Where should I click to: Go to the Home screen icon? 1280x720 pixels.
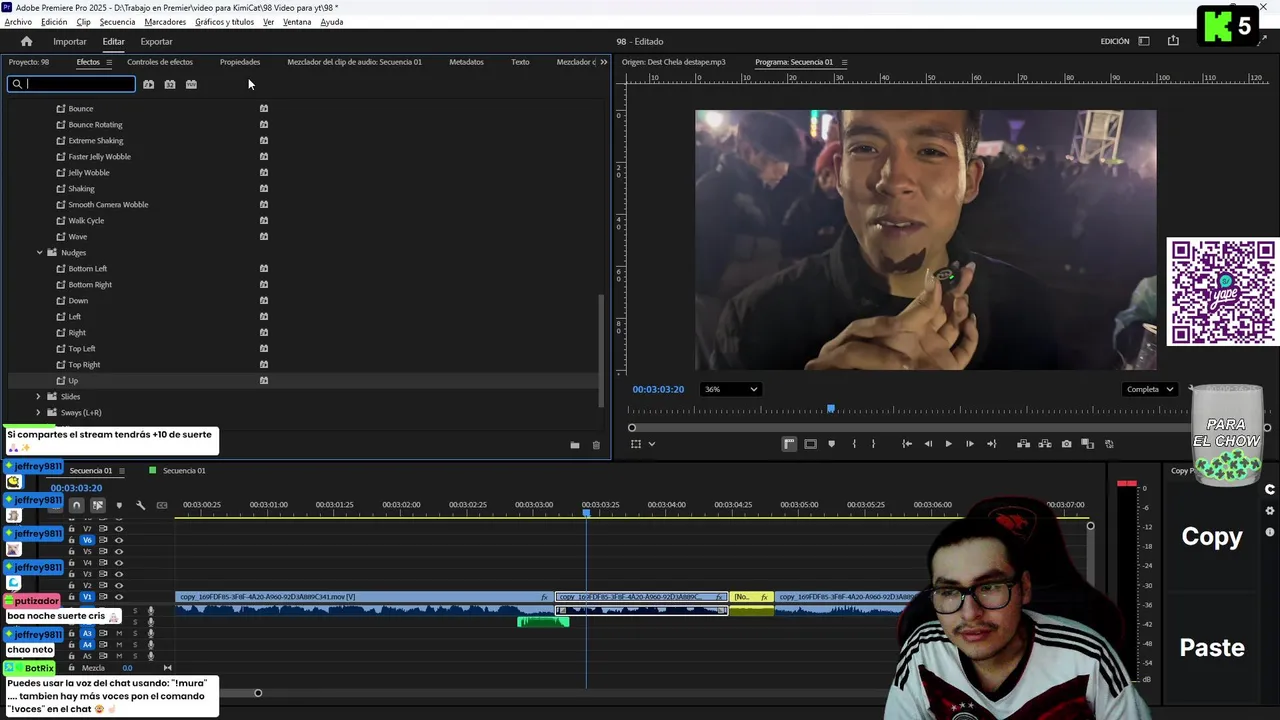coord(26,41)
